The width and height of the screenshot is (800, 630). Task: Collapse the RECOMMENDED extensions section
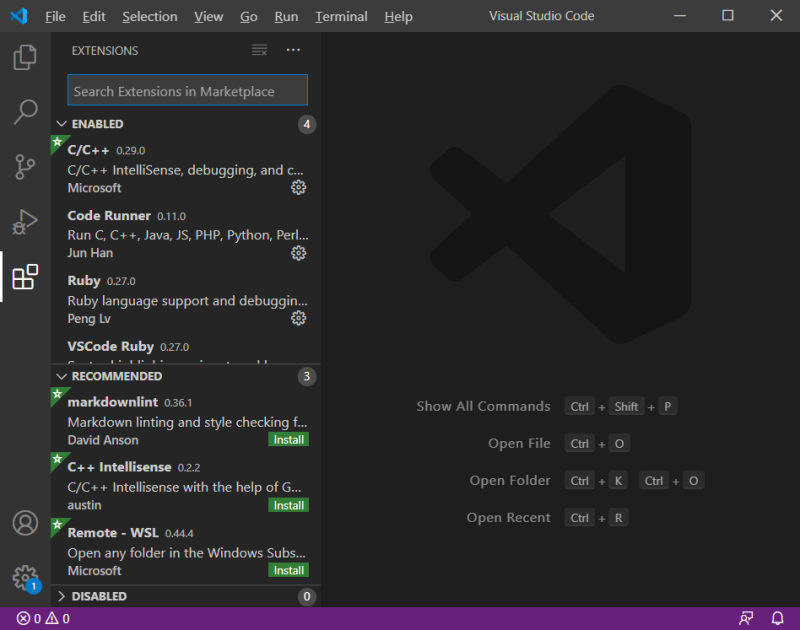(62, 376)
